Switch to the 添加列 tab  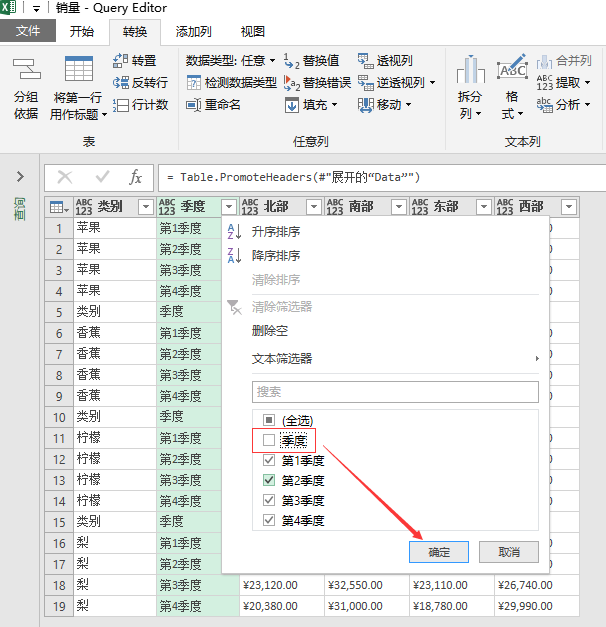pyautogui.click(x=193, y=31)
